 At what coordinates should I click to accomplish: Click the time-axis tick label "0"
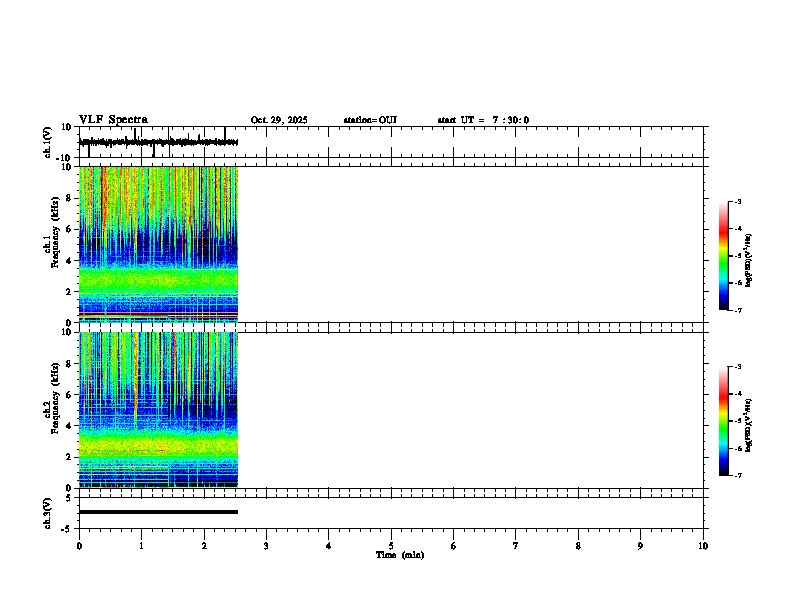79,546
